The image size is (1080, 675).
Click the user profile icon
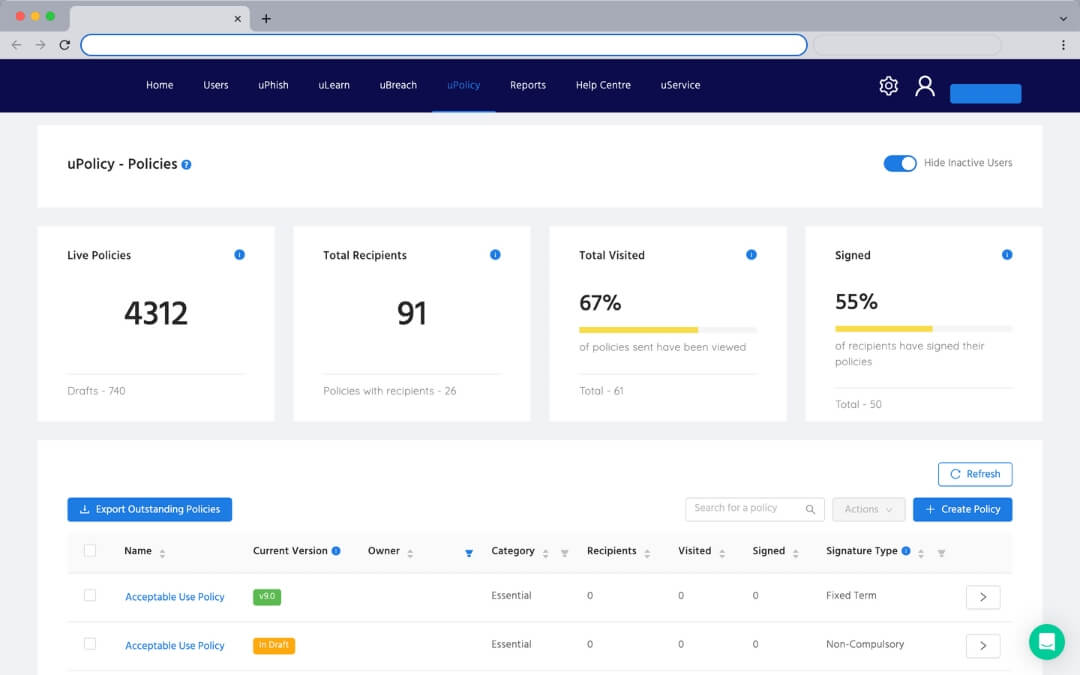(925, 86)
